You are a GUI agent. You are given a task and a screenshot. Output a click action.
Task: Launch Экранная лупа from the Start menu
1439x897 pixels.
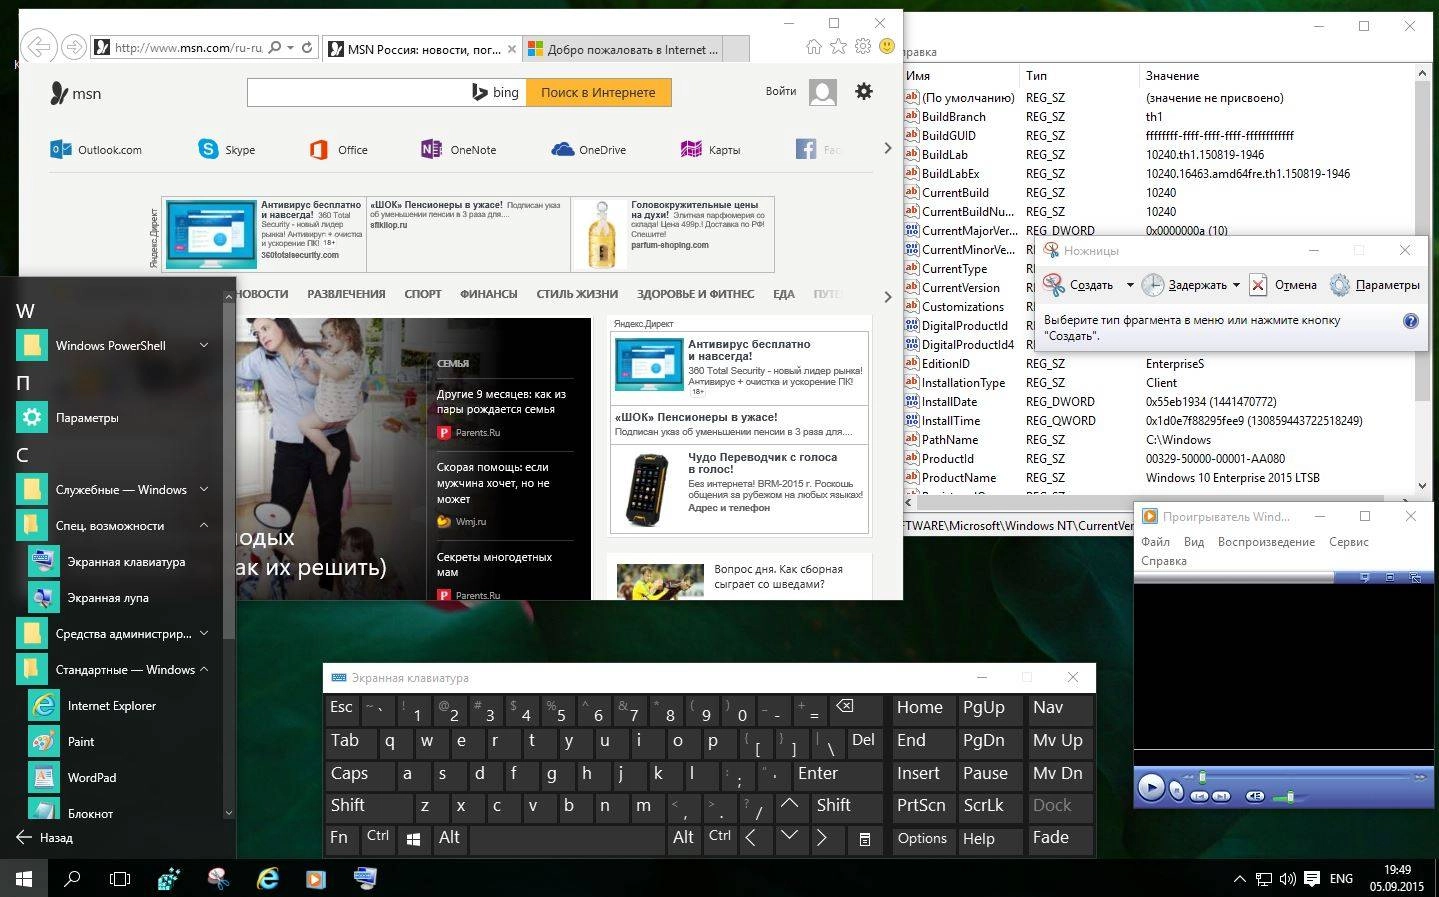(x=118, y=597)
